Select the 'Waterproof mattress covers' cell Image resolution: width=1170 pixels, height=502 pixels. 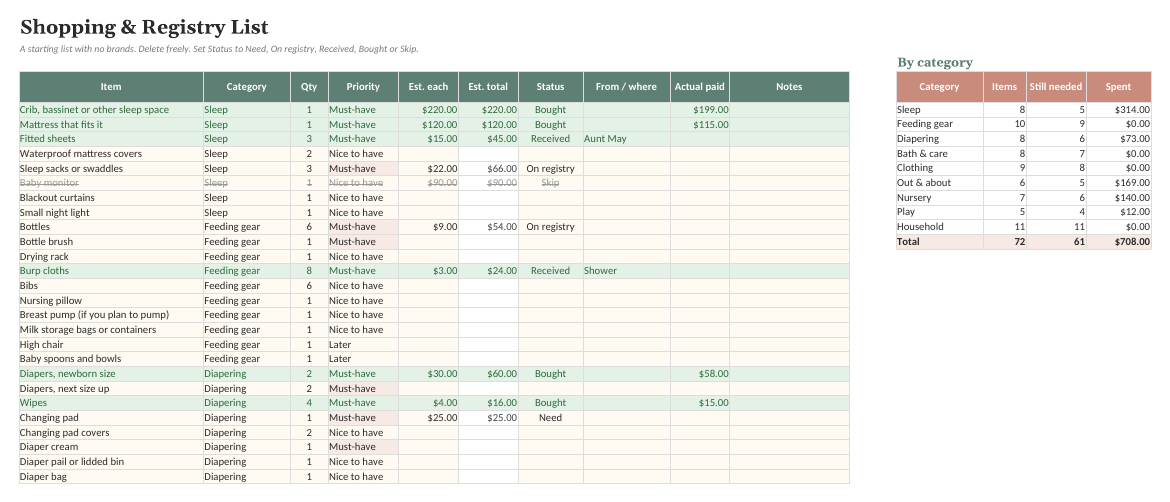(x=111, y=154)
